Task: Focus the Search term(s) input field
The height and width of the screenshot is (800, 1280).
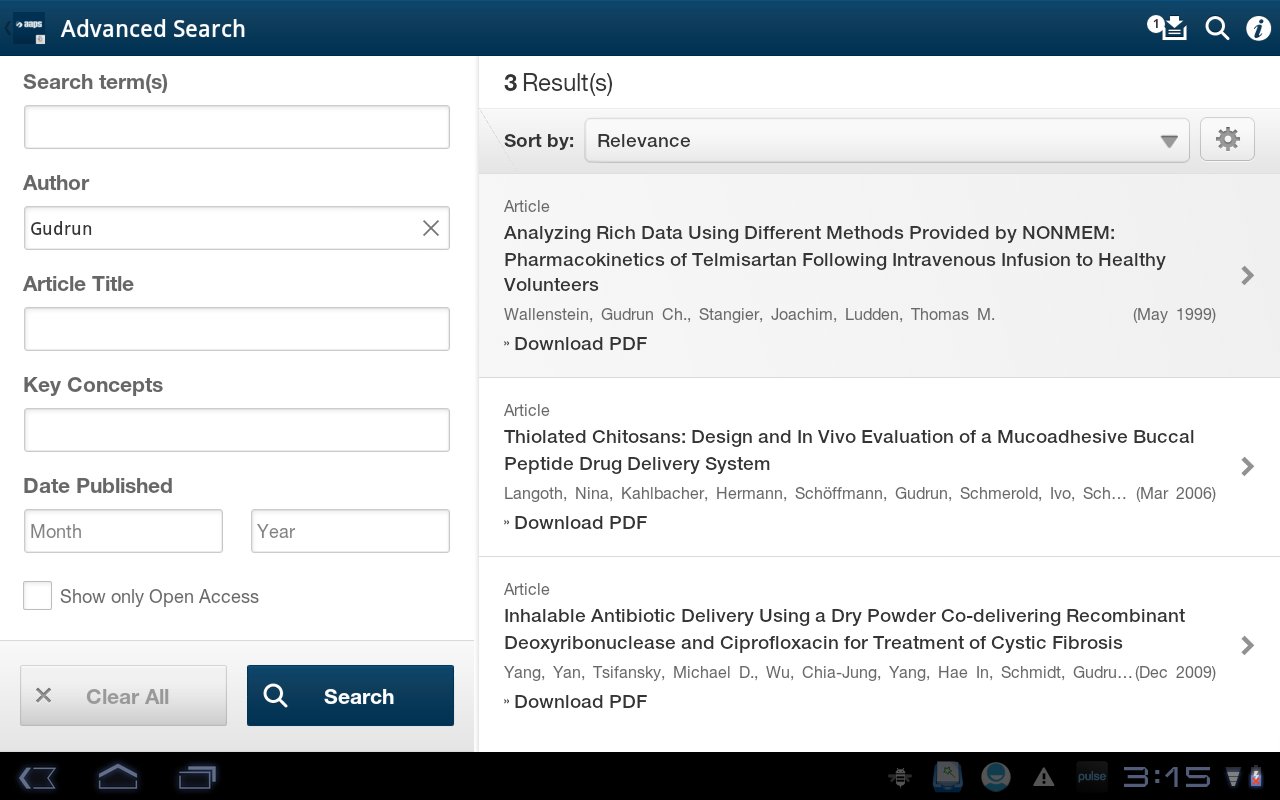Action: pos(237,127)
